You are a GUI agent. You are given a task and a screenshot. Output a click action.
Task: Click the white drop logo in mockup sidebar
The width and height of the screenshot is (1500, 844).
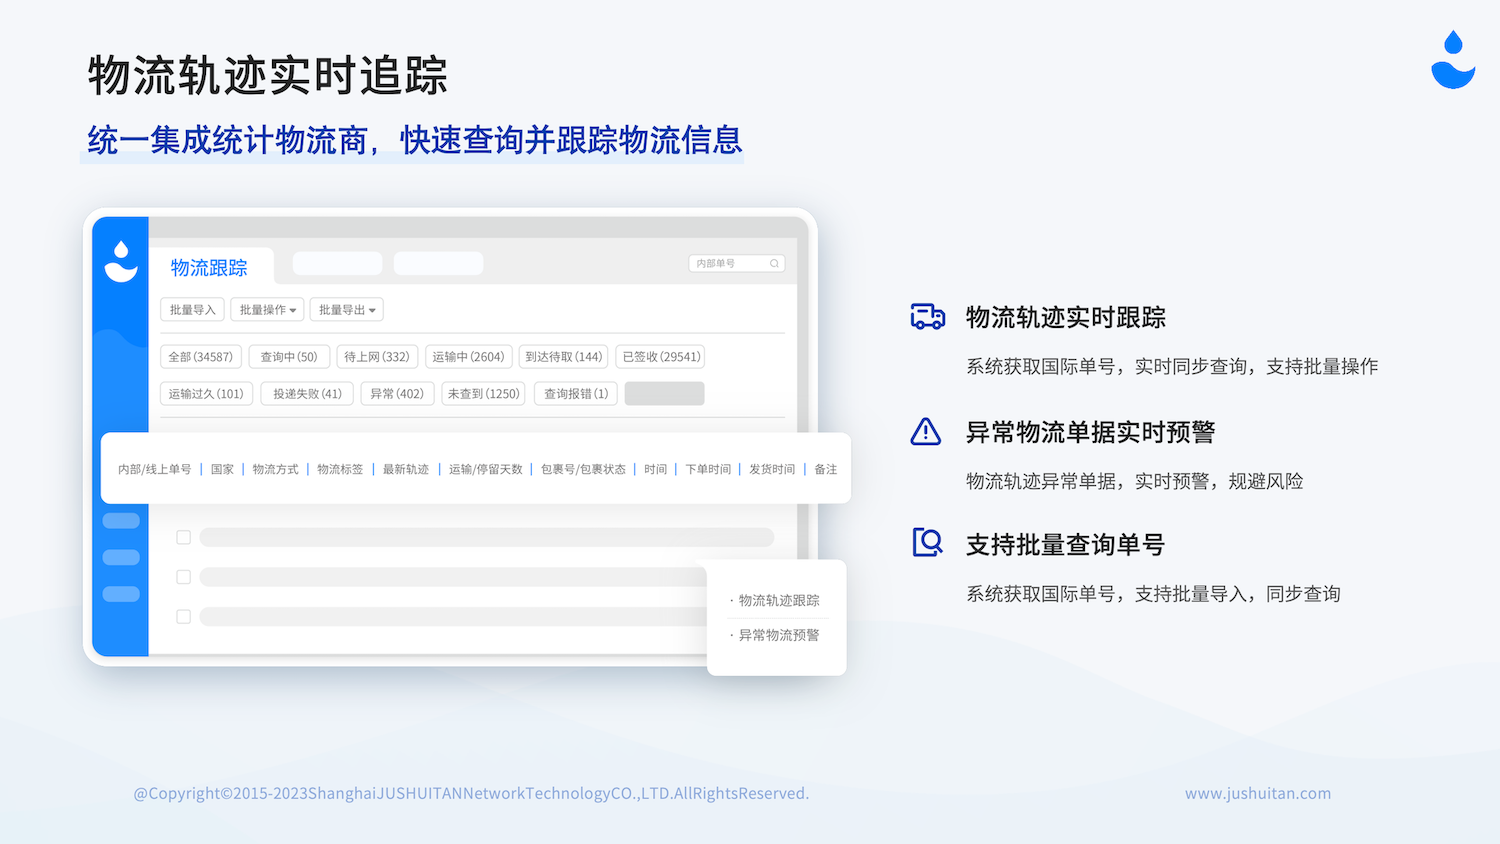121,261
